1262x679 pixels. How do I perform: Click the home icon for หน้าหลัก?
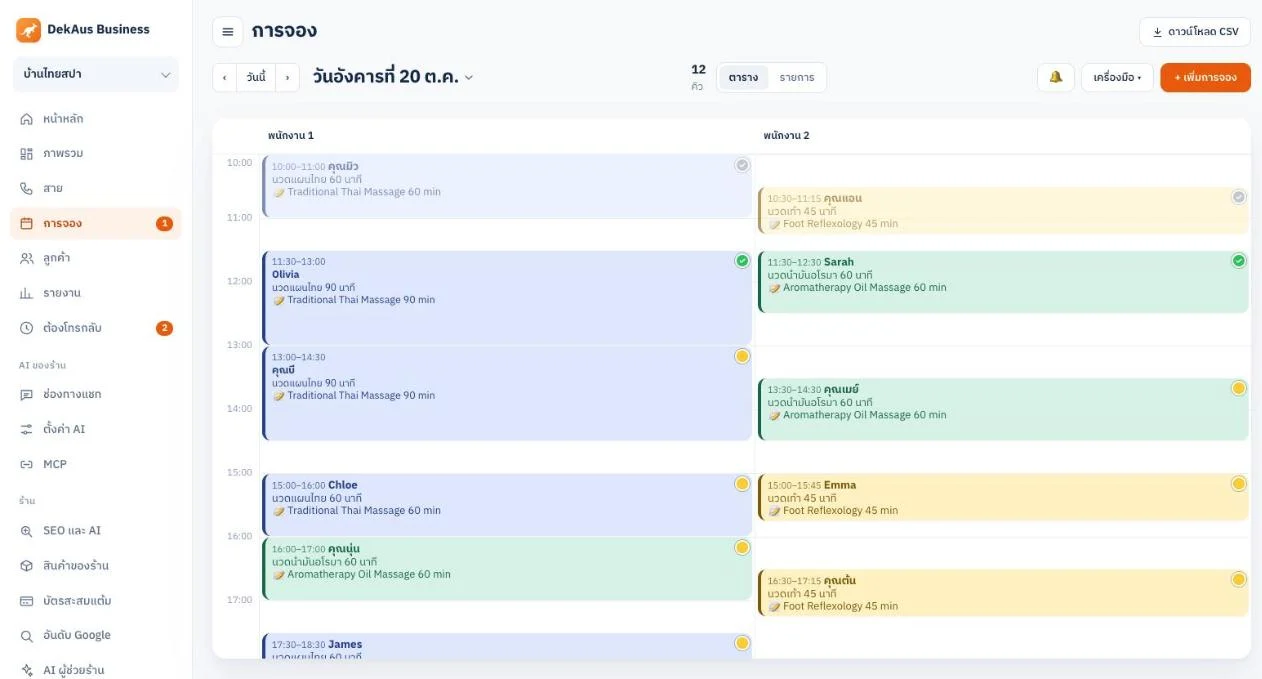(27, 119)
